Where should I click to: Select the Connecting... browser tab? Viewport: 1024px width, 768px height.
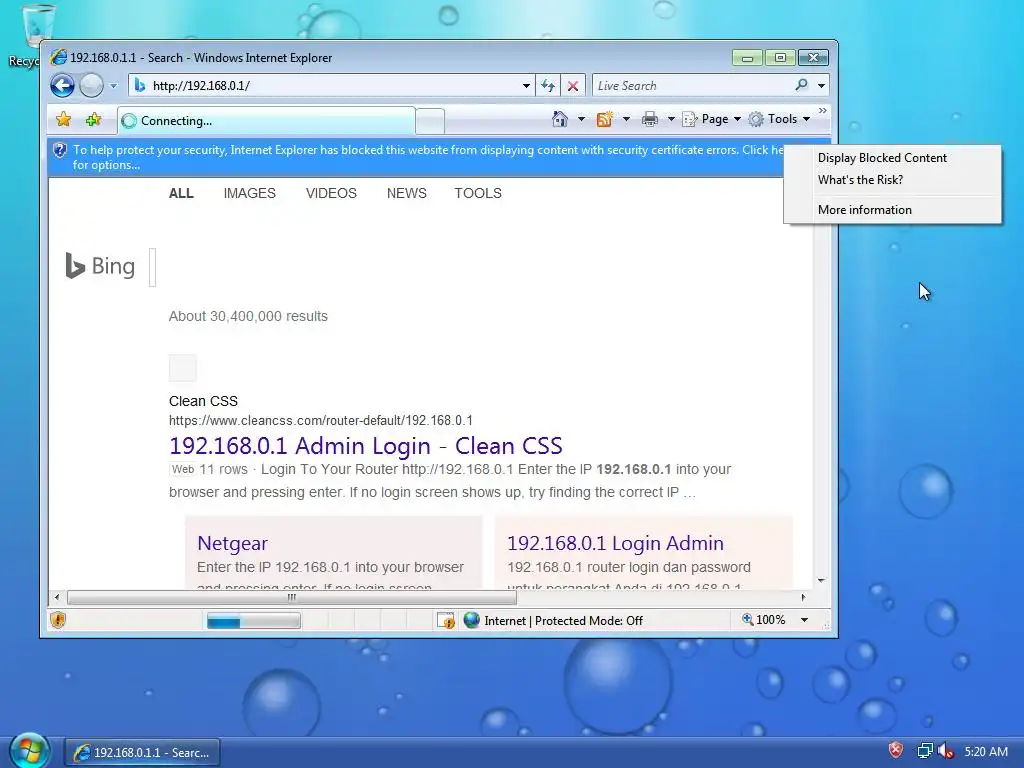coord(266,120)
